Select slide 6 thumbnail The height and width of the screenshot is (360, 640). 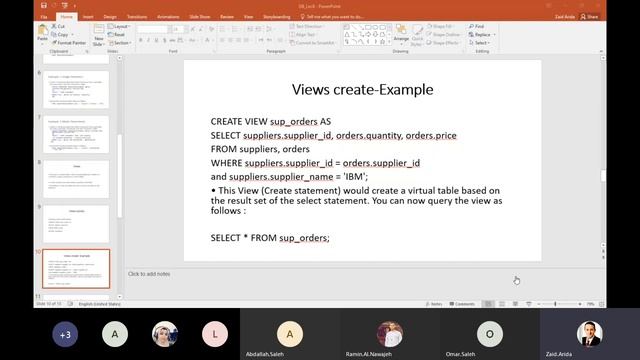(x=76, y=89)
